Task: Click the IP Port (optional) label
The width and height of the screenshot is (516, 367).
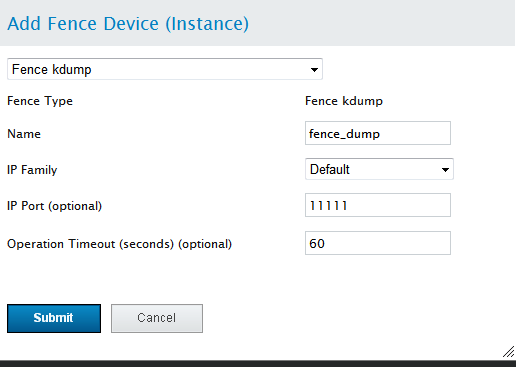Action: pyautogui.click(x=55, y=206)
